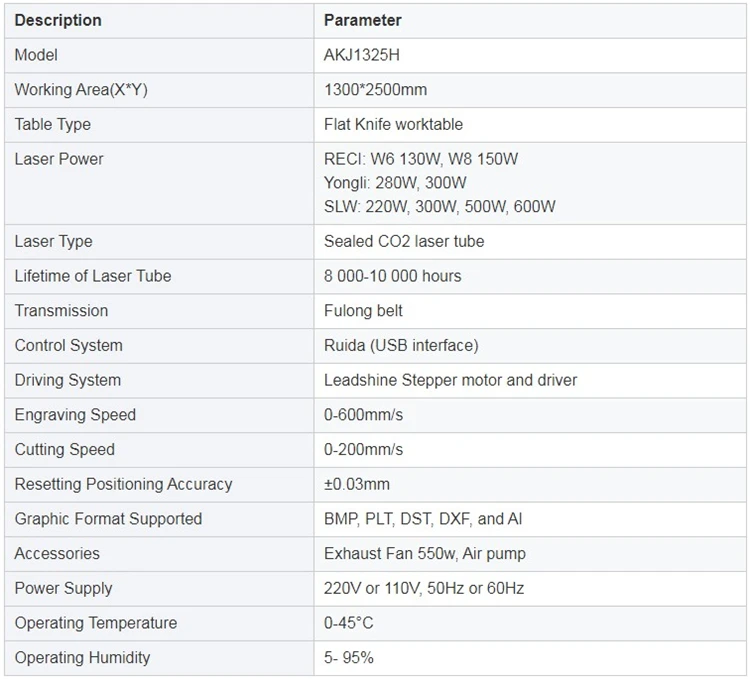The height and width of the screenshot is (679, 750).
Task: Select the ±0.03mm accuracy value
Action: click(357, 484)
